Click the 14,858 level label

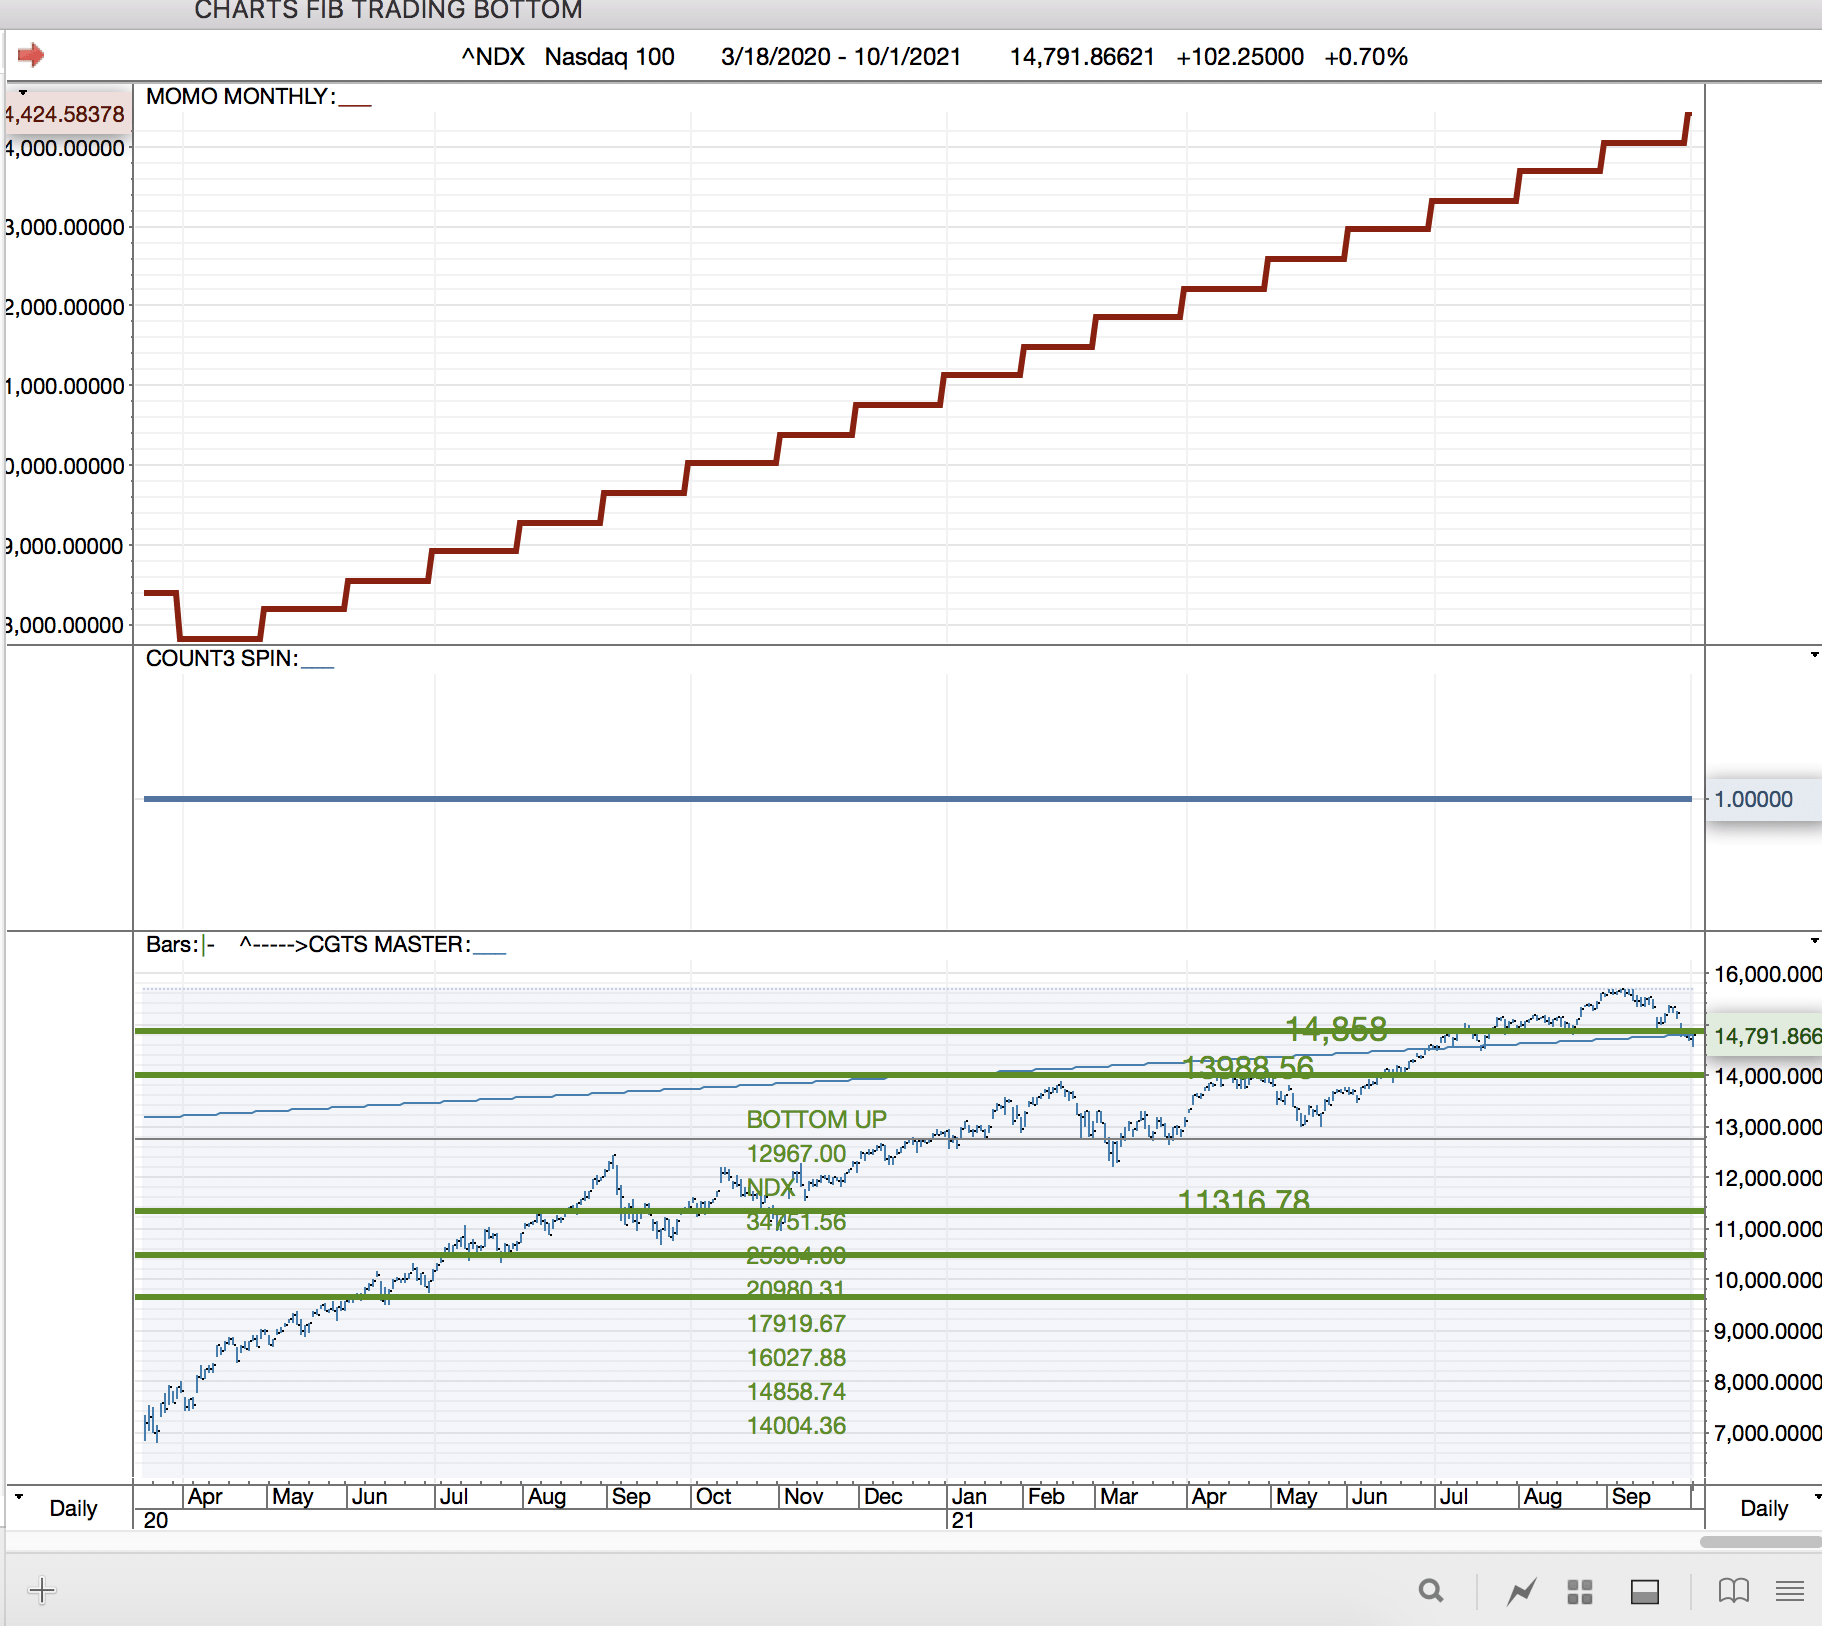coord(1335,1028)
